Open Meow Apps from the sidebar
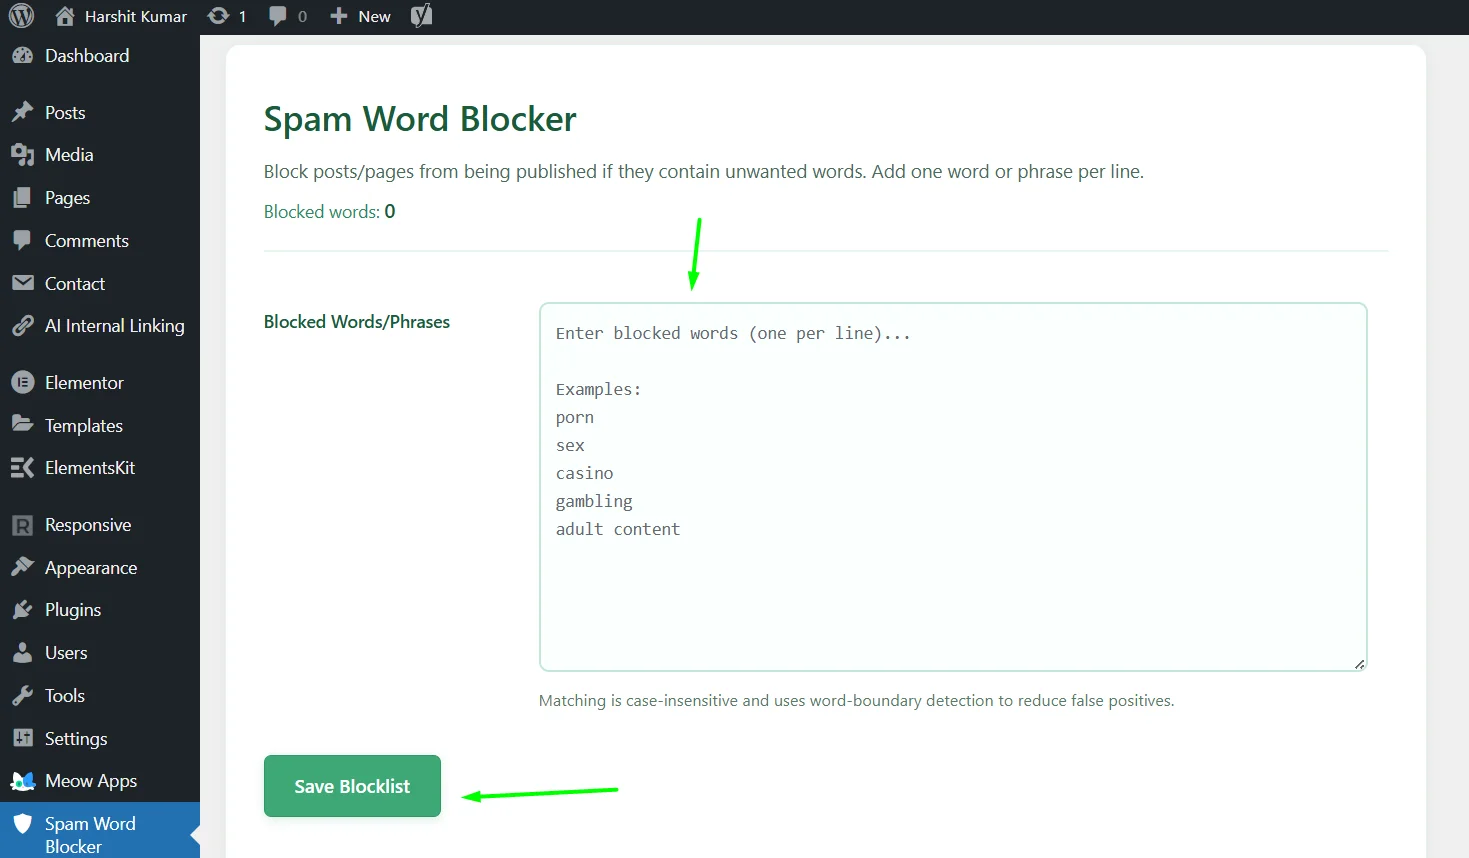The height and width of the screenshot is (858, 1469). coord(22,781)
